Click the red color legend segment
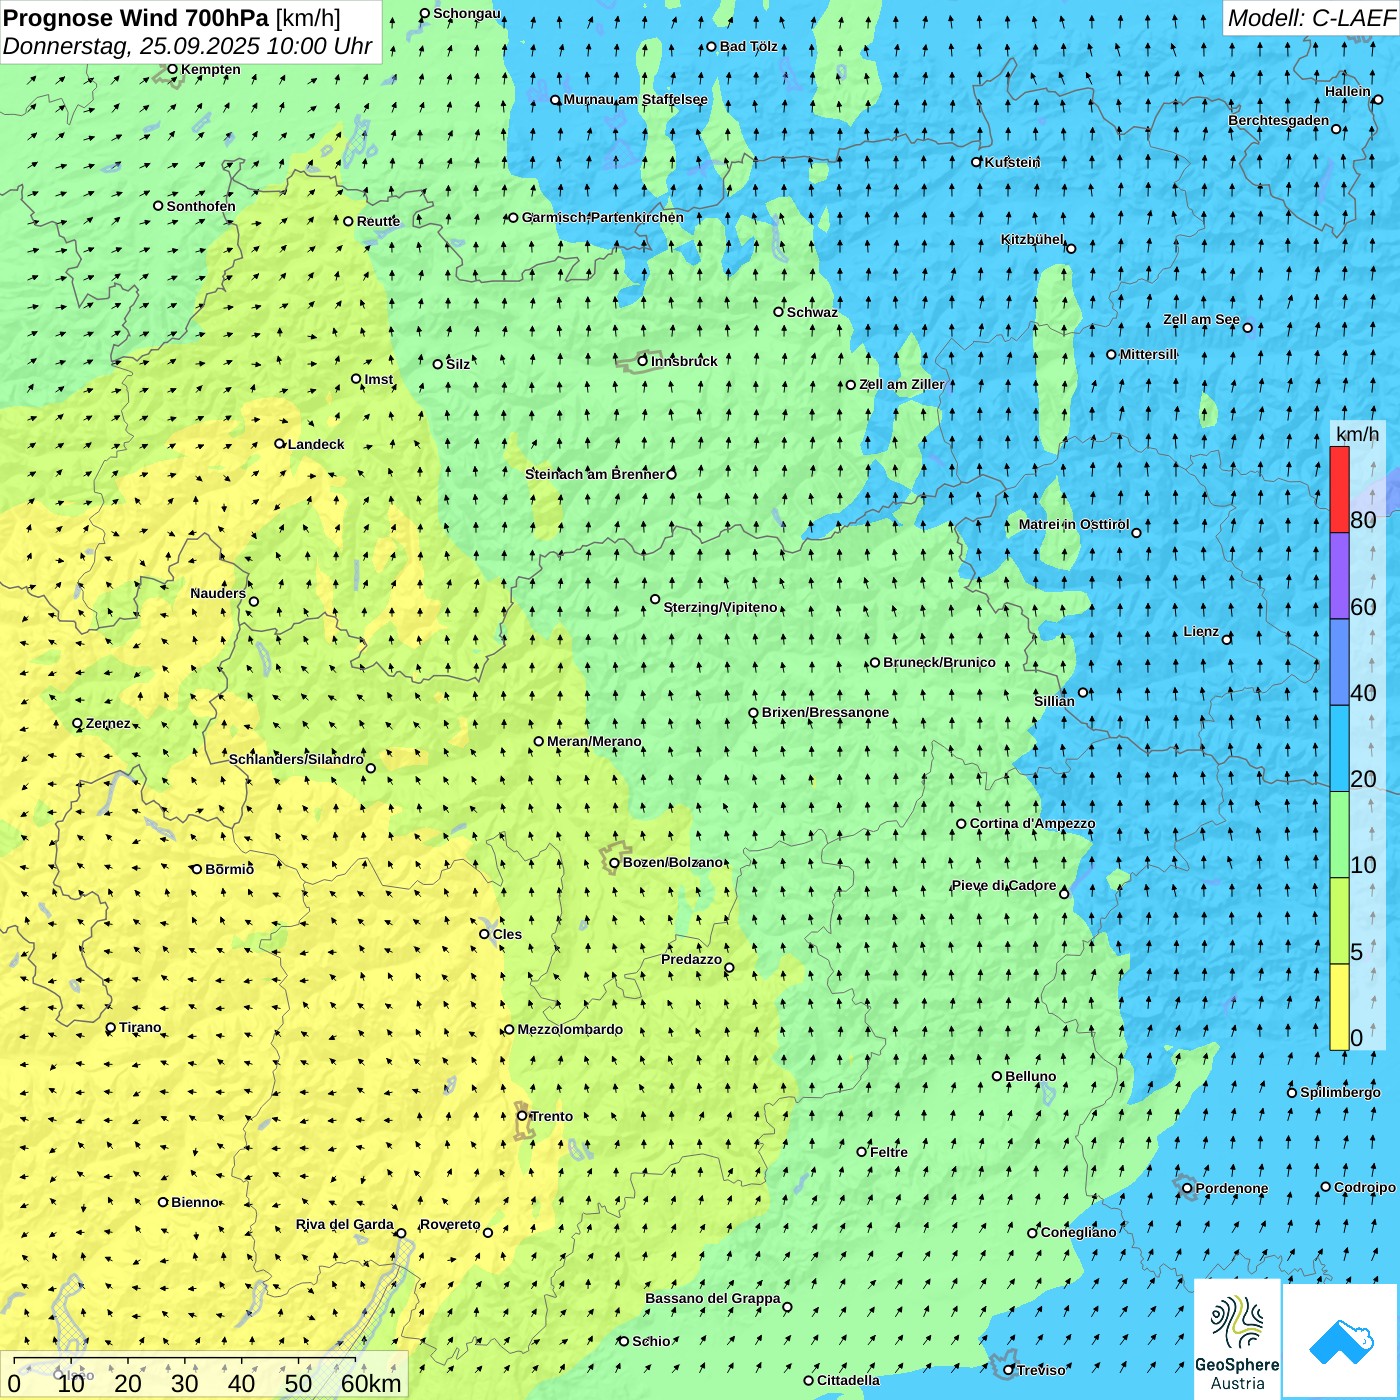Image resolution: width=1400 pixels, height=1400 pixels. pyautogui.click(x=1339, y=489)
